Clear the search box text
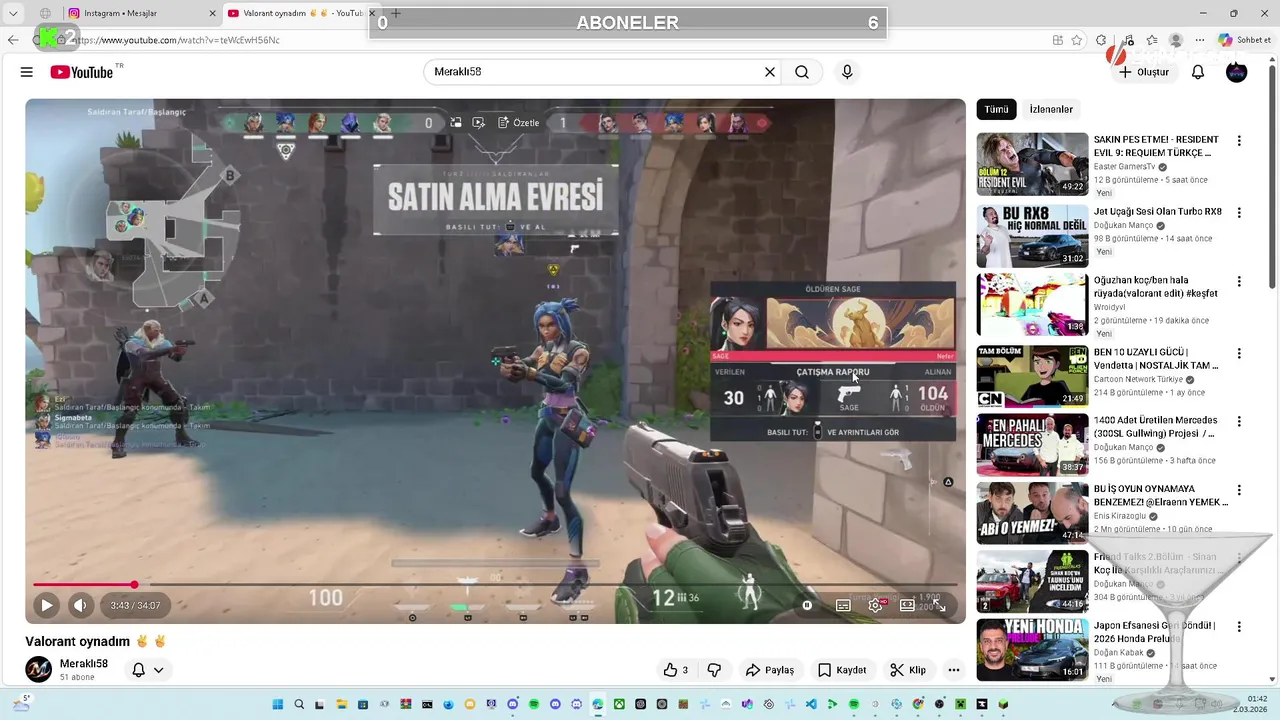Viewport: 1280px width, 720px height. [770, 72]
